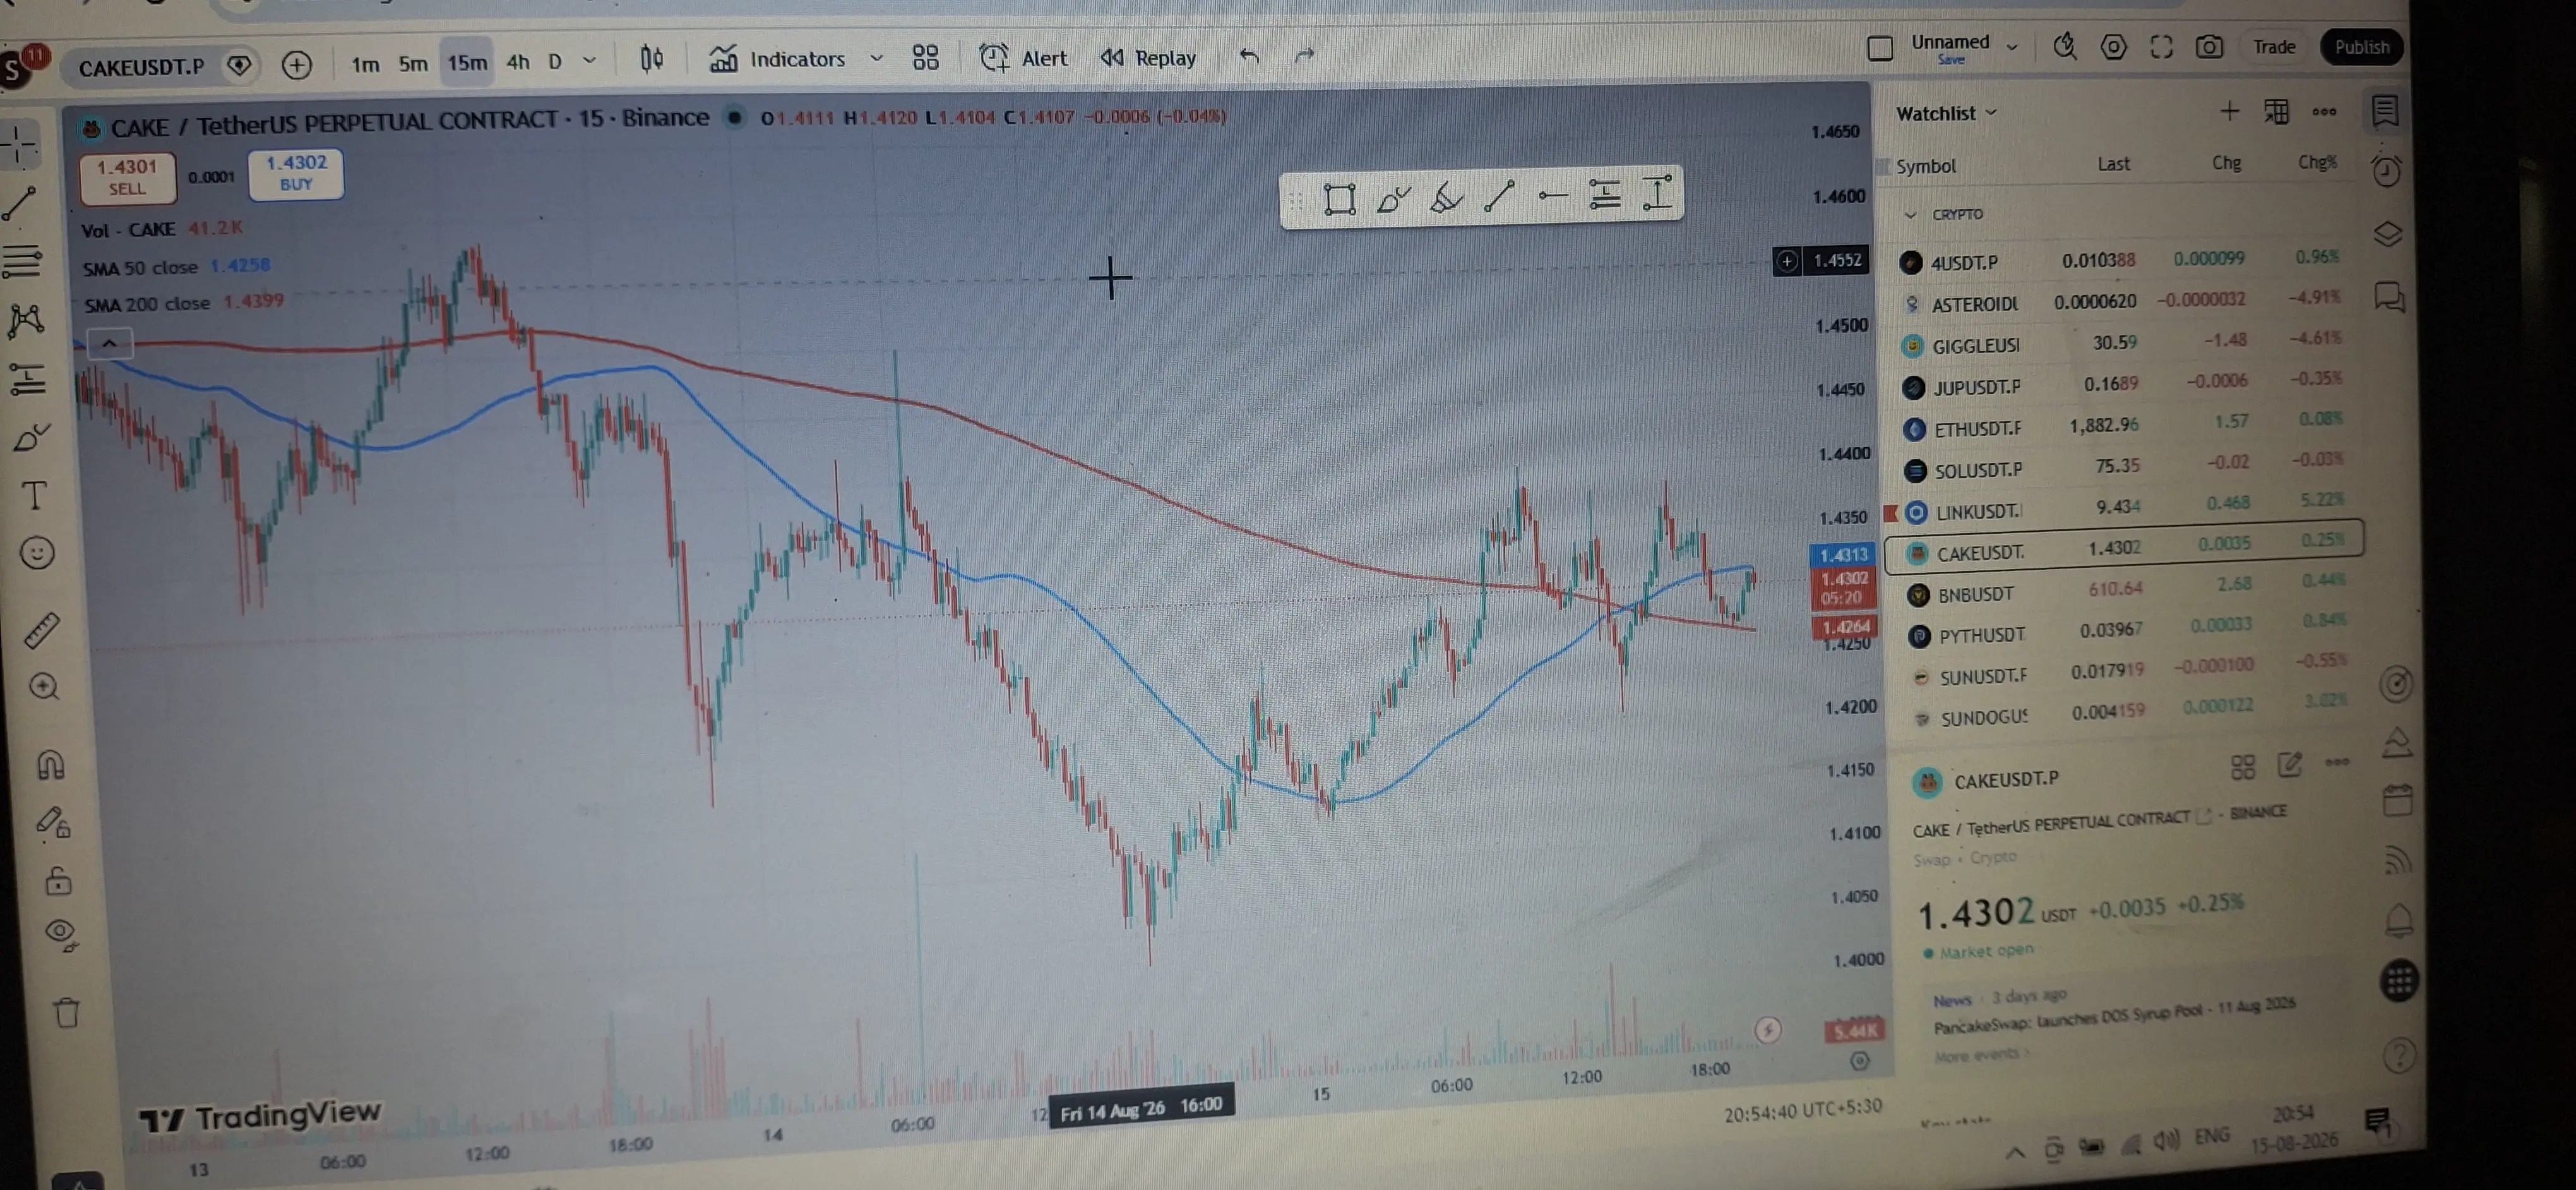Create a new Alert
The height and width of the screenshot is (1190, 2576).
tap(1023, 57)
